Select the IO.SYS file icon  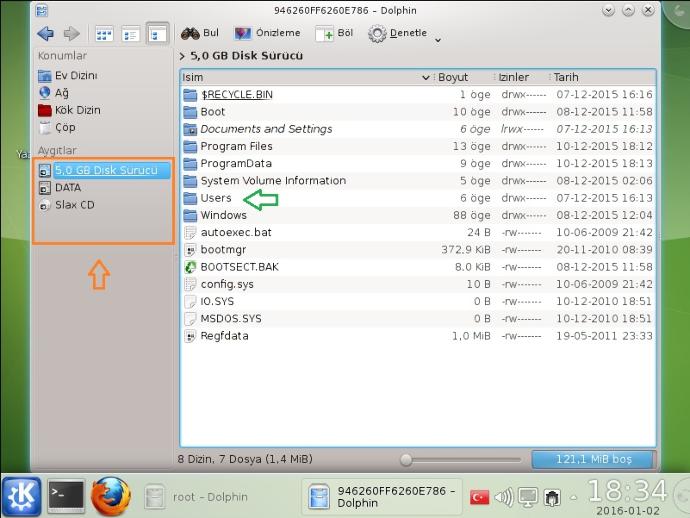[190, 301]
